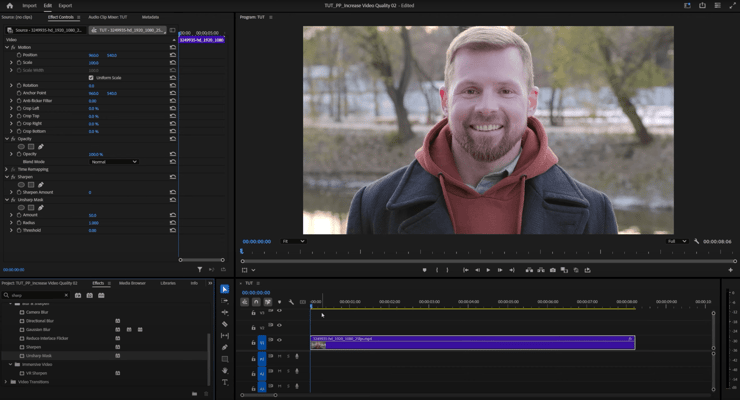Image resolution: width=740 pixels, height=400 pixels.
Task: Click the Unsharp Mask Amount value
Action: point(92,216)
